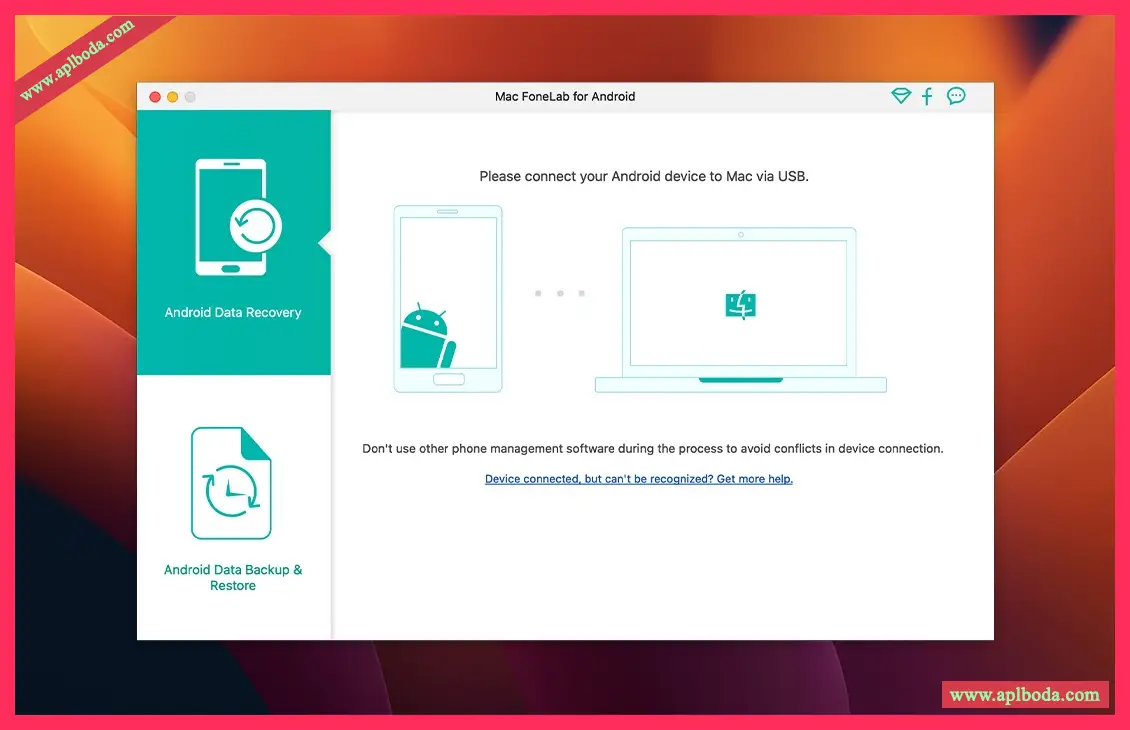
Task: Close the Mac FoneLab window with the red button
Action: [x=155, y=97]
